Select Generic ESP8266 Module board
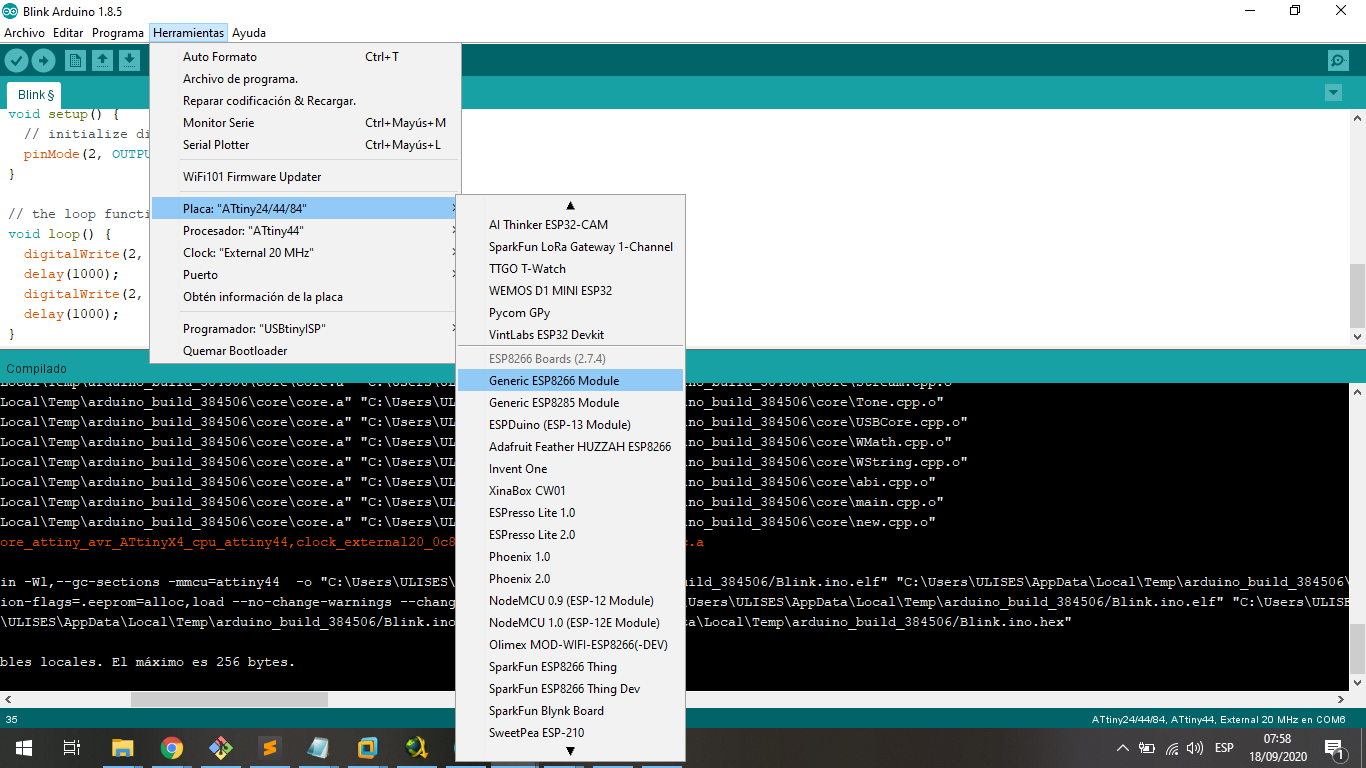Screen dimensions: 1366x768 571,381
